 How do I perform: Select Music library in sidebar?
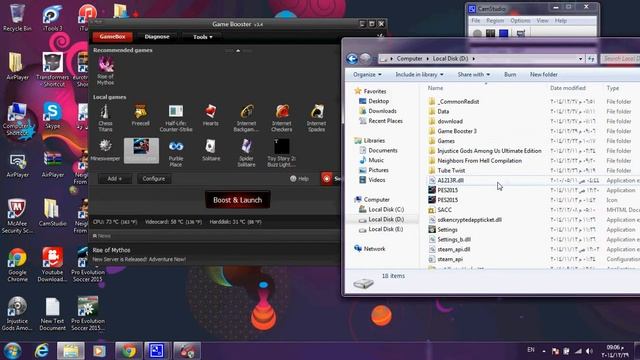(376, 160)
